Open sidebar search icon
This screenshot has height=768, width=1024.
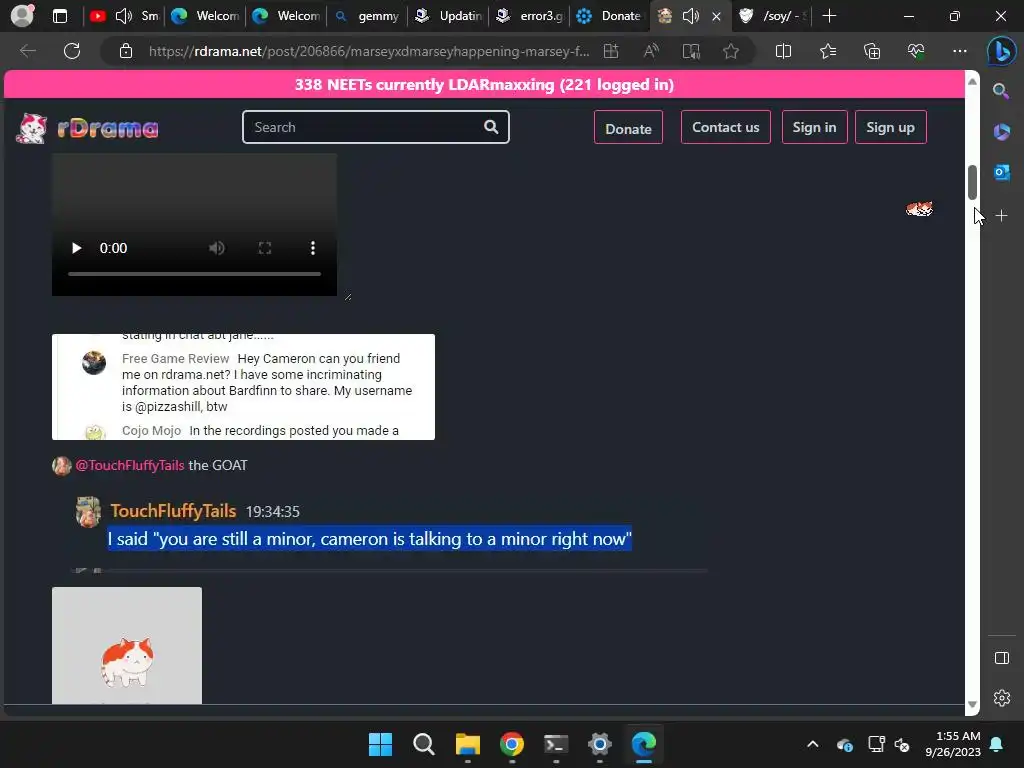click(1001, 91)
